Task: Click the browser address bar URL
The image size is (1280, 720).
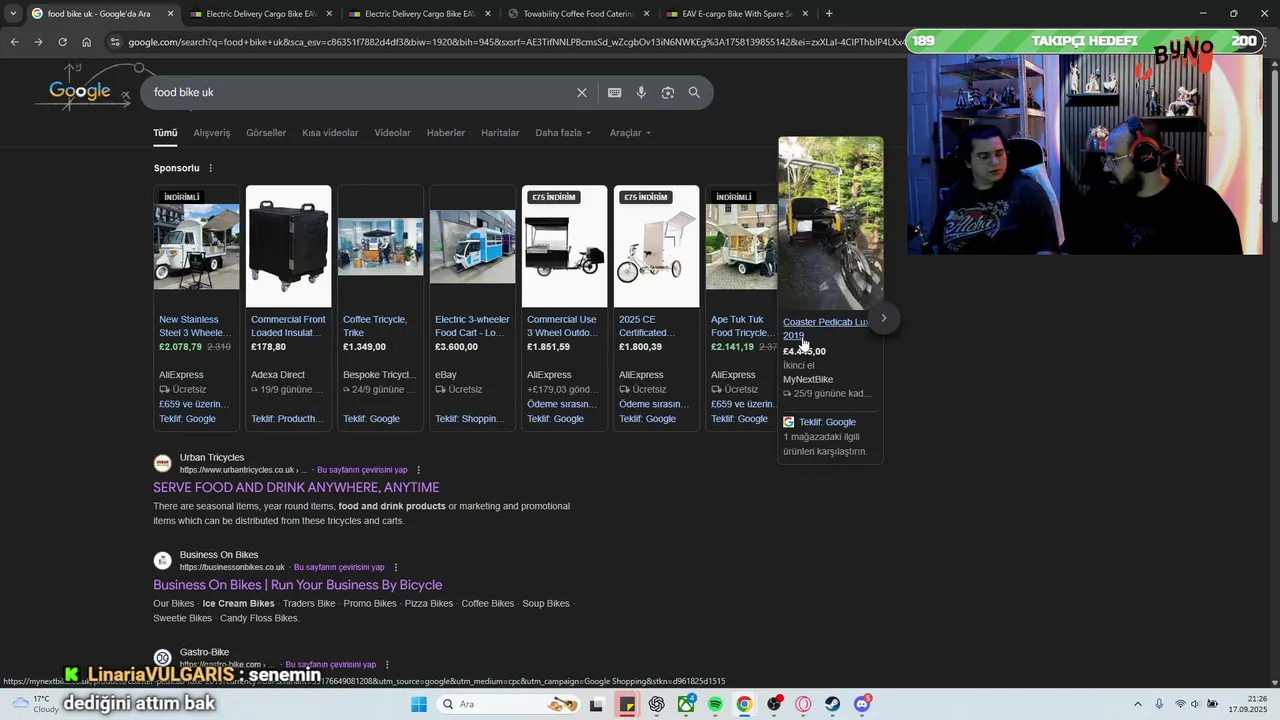Action: (515, 42)
